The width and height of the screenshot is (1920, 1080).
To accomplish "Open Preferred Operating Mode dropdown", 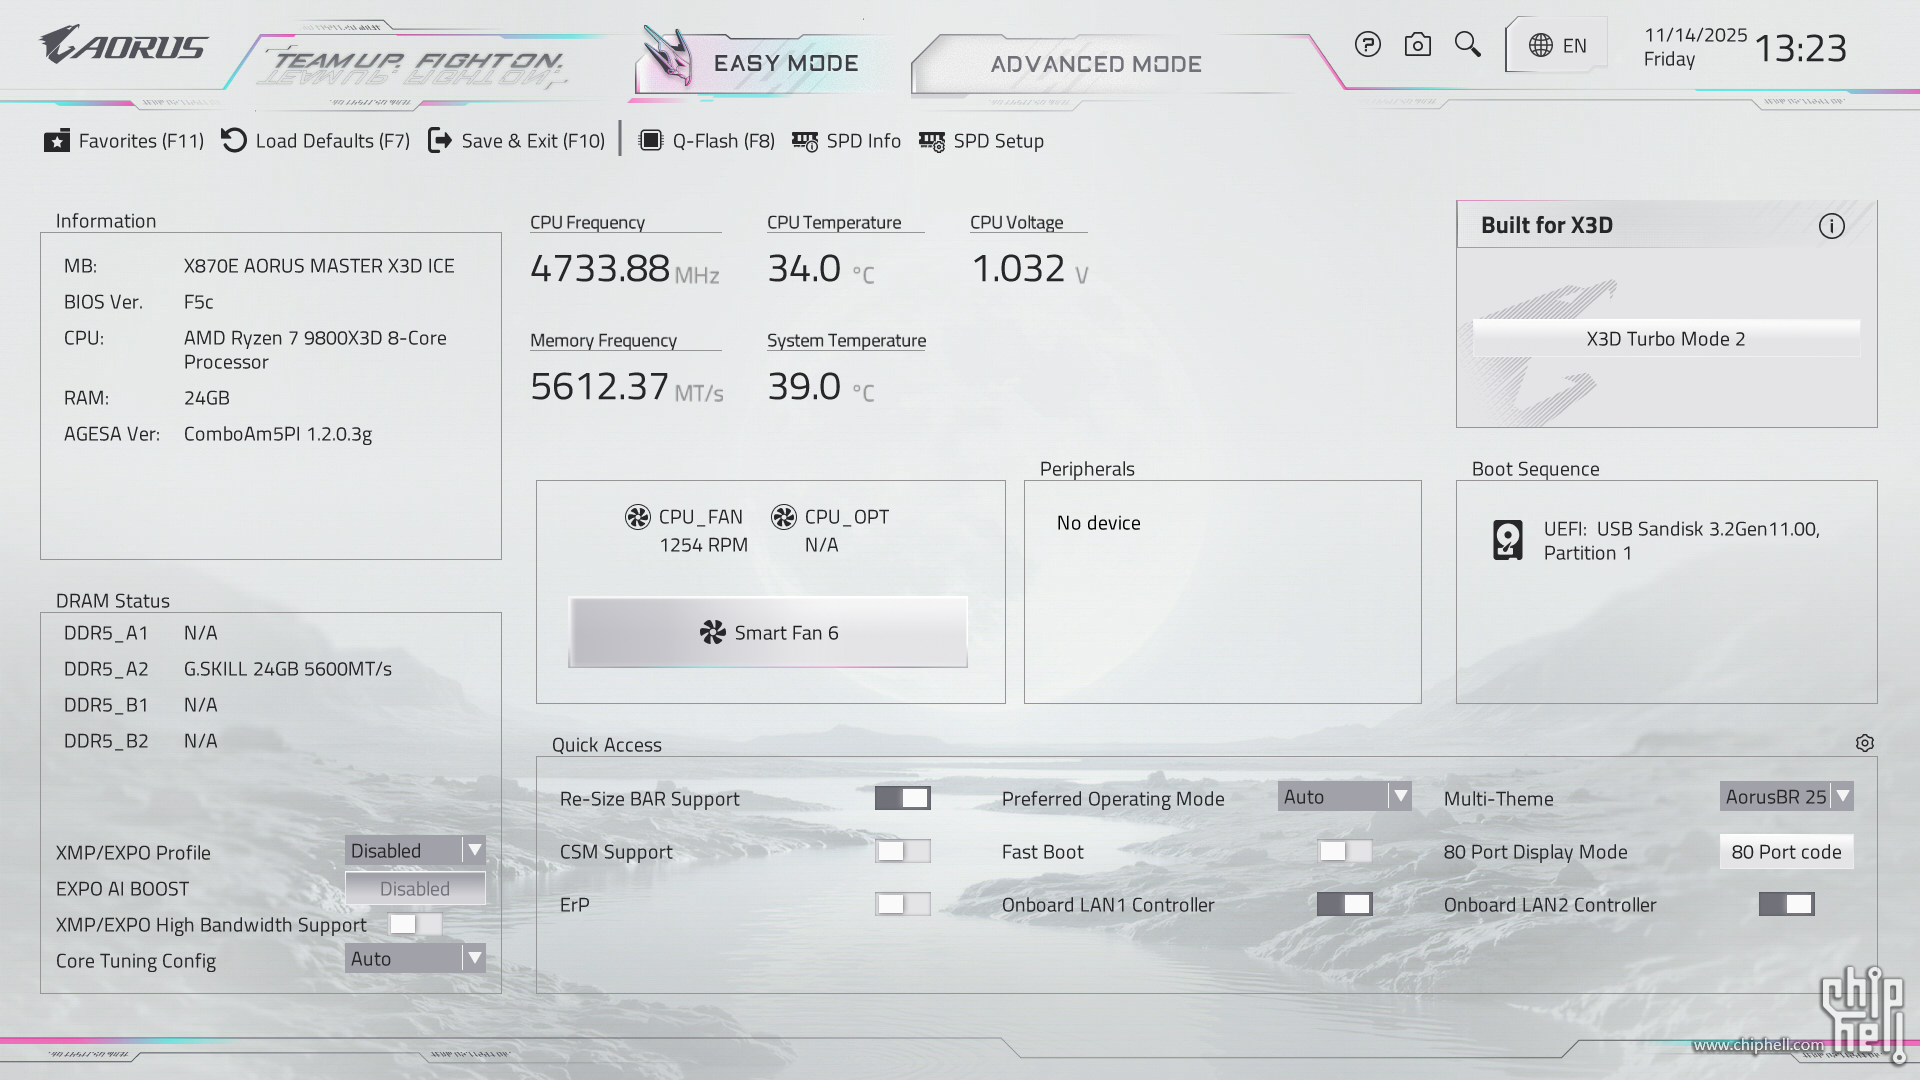I will [1344, 797].
